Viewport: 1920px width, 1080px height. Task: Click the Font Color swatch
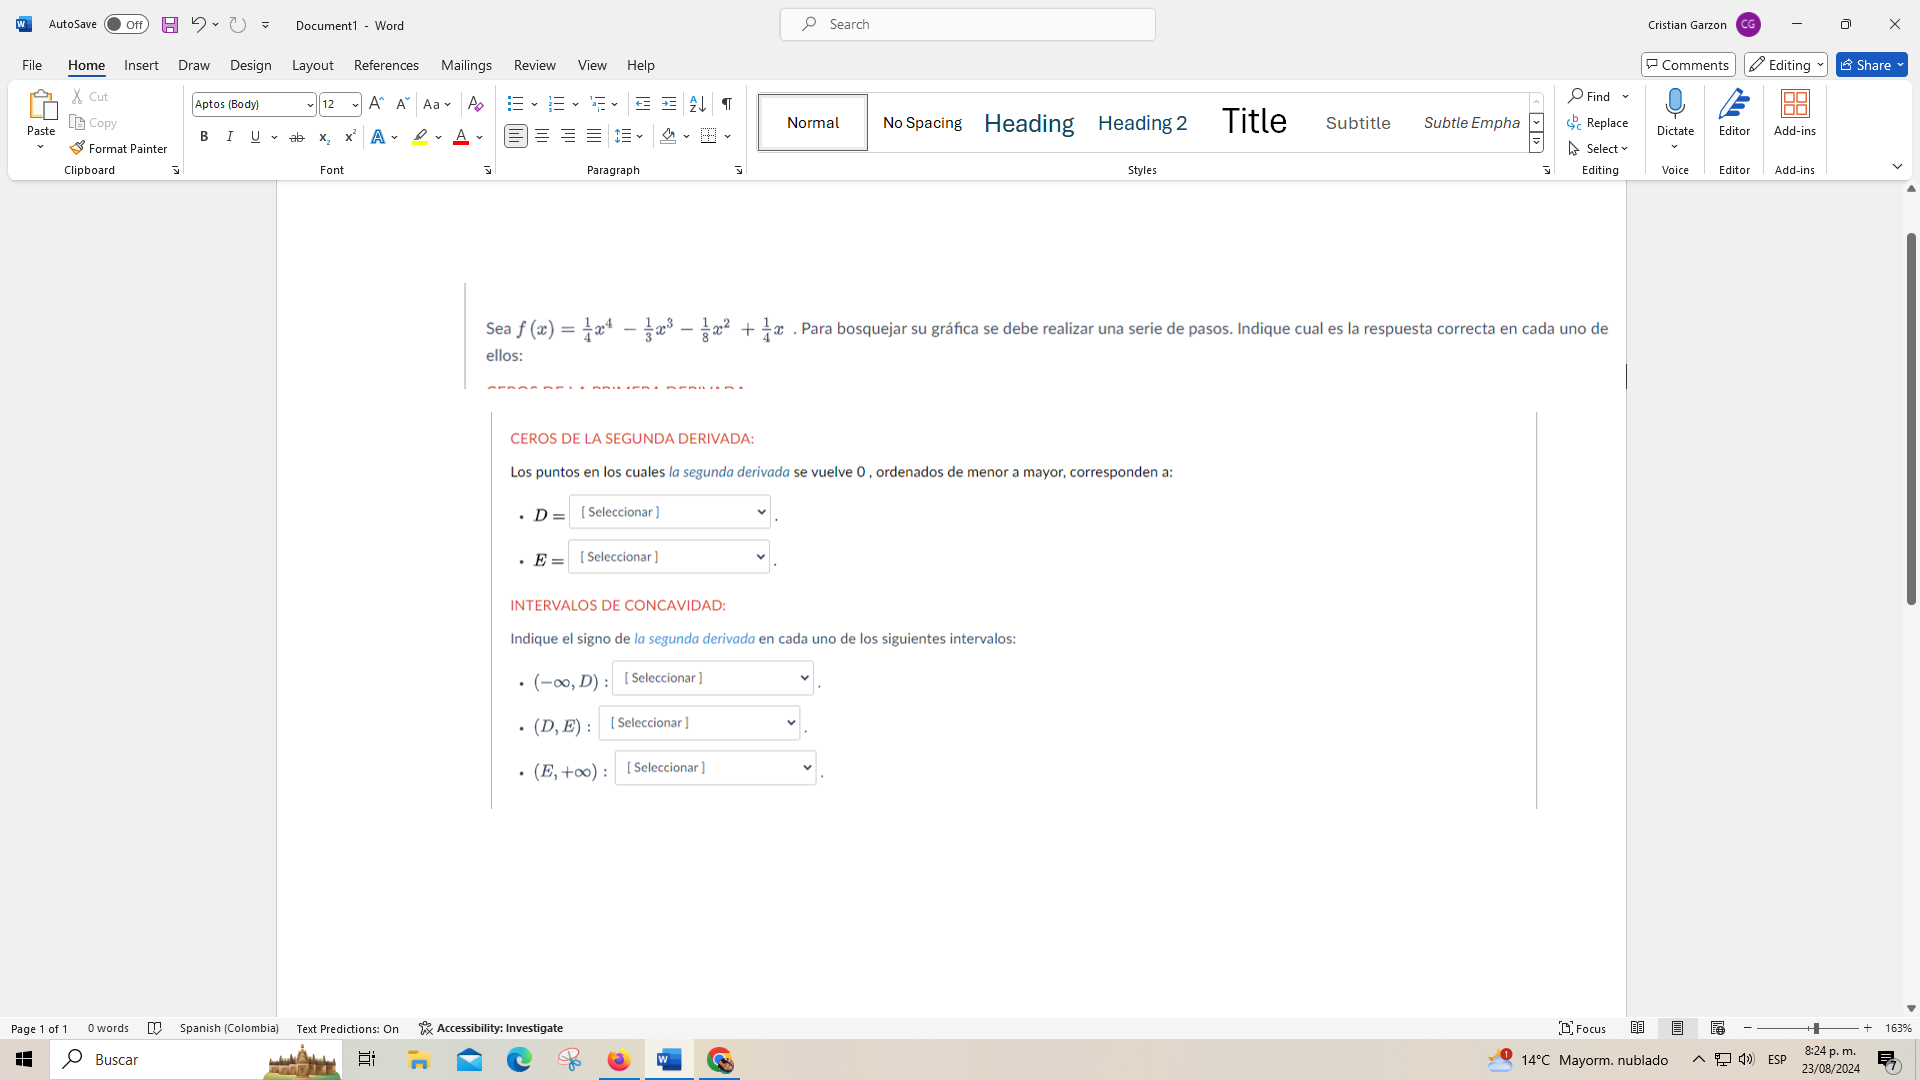[460, 136]
